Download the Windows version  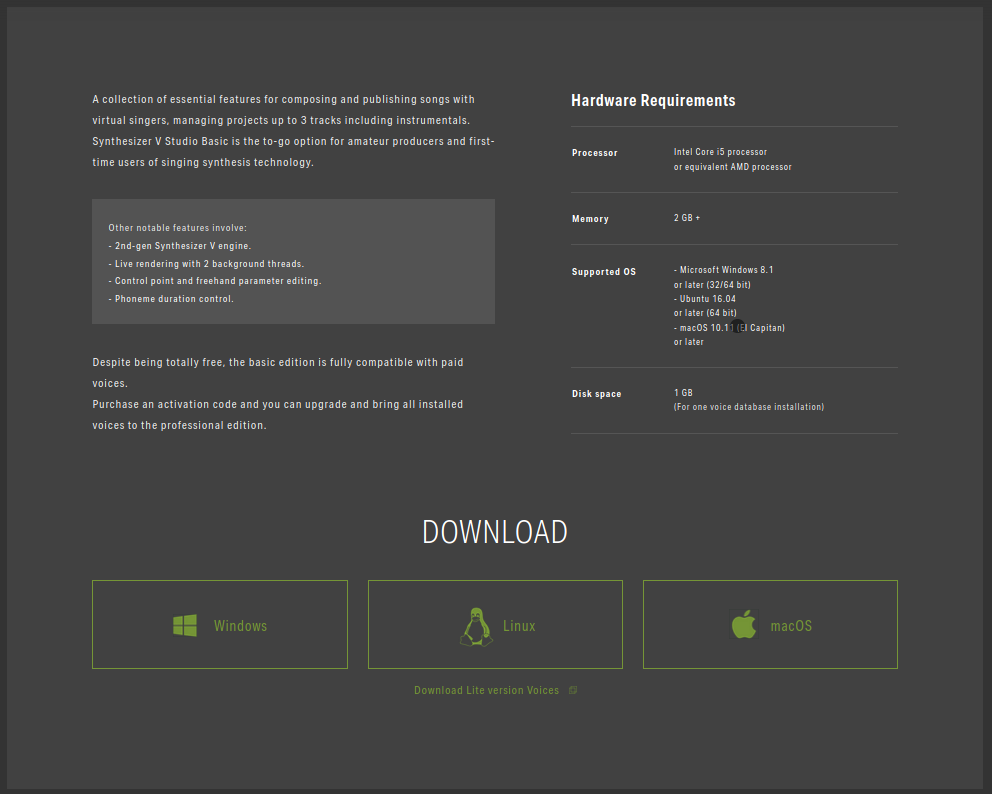[220, 624]
